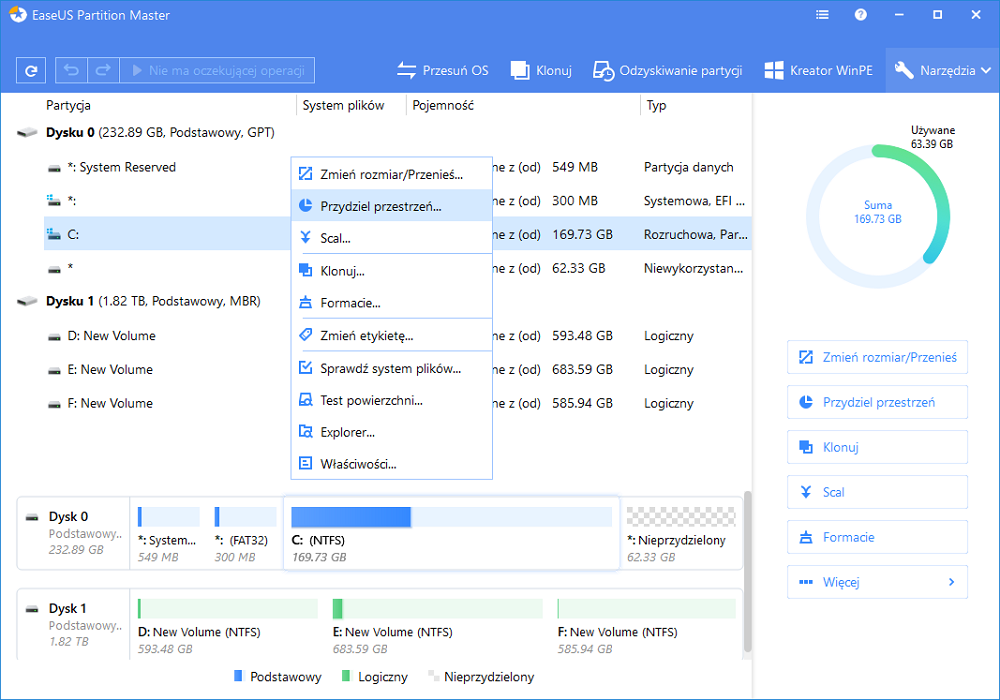1000x700 pixels.
Task: Click the undo arrow button
Action: pos(71,71)
